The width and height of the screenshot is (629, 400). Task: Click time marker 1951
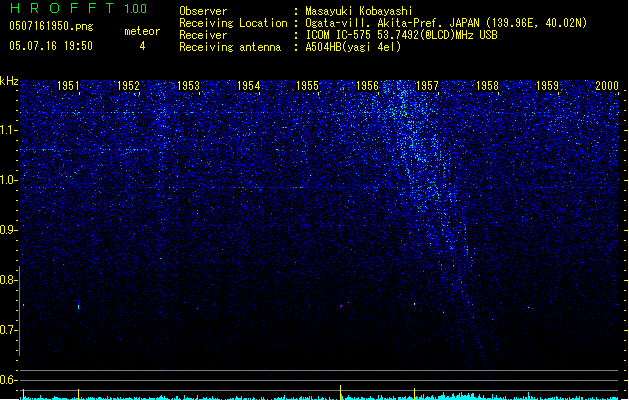pyautogui.click(x=68, y=86)
